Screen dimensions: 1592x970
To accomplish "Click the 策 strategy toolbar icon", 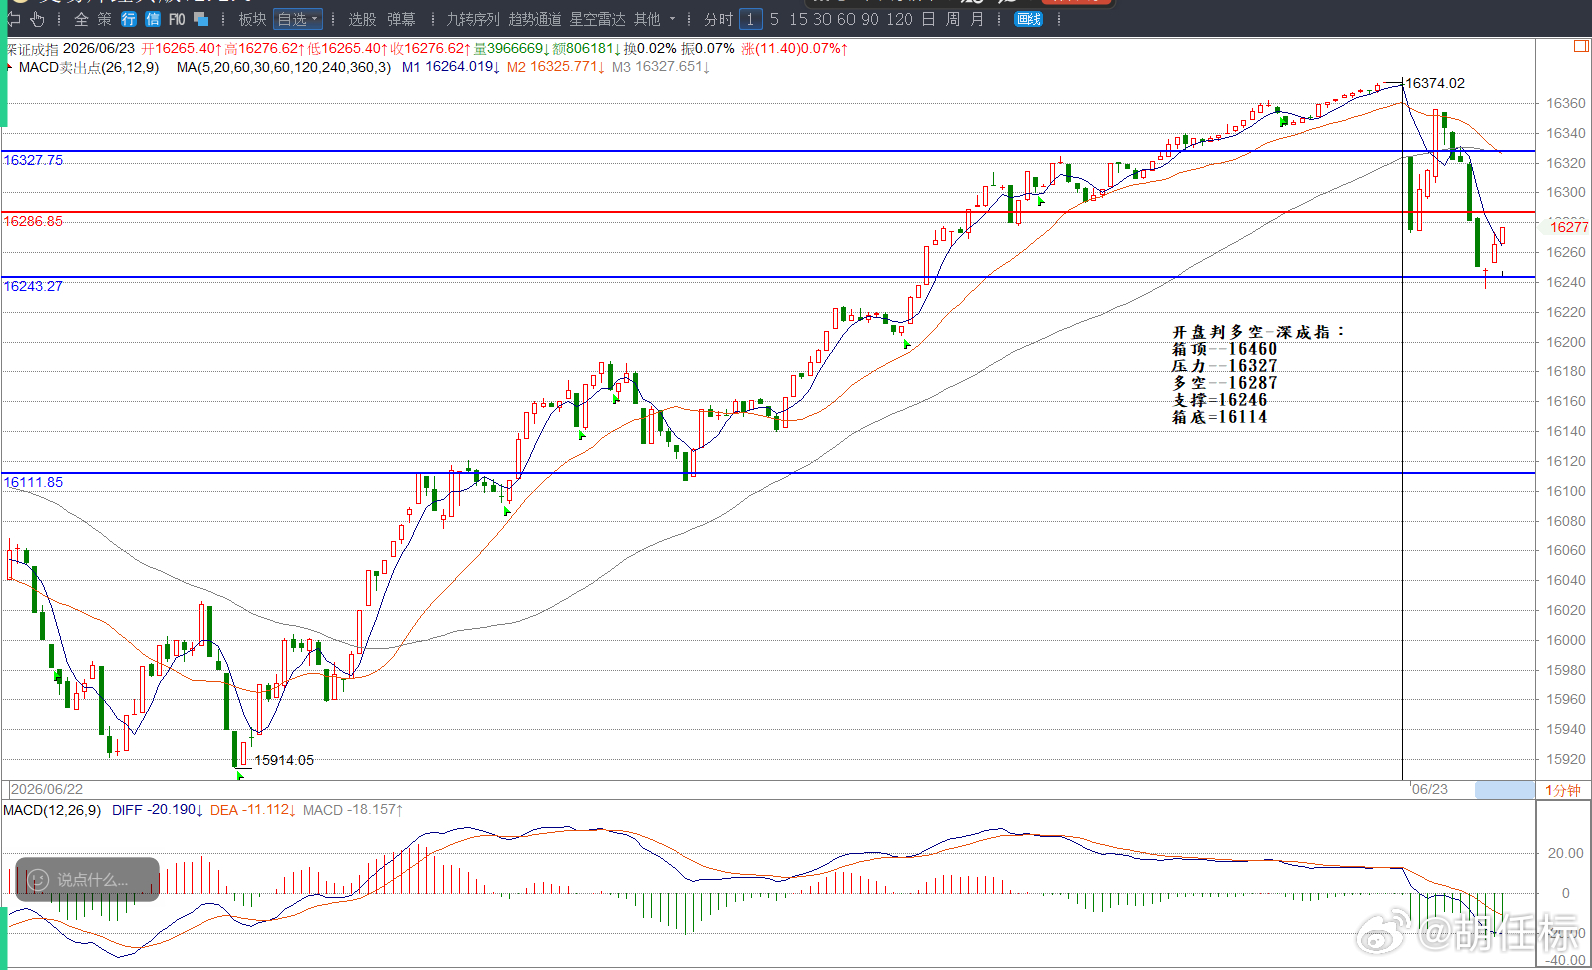I will tap(105, 19).
